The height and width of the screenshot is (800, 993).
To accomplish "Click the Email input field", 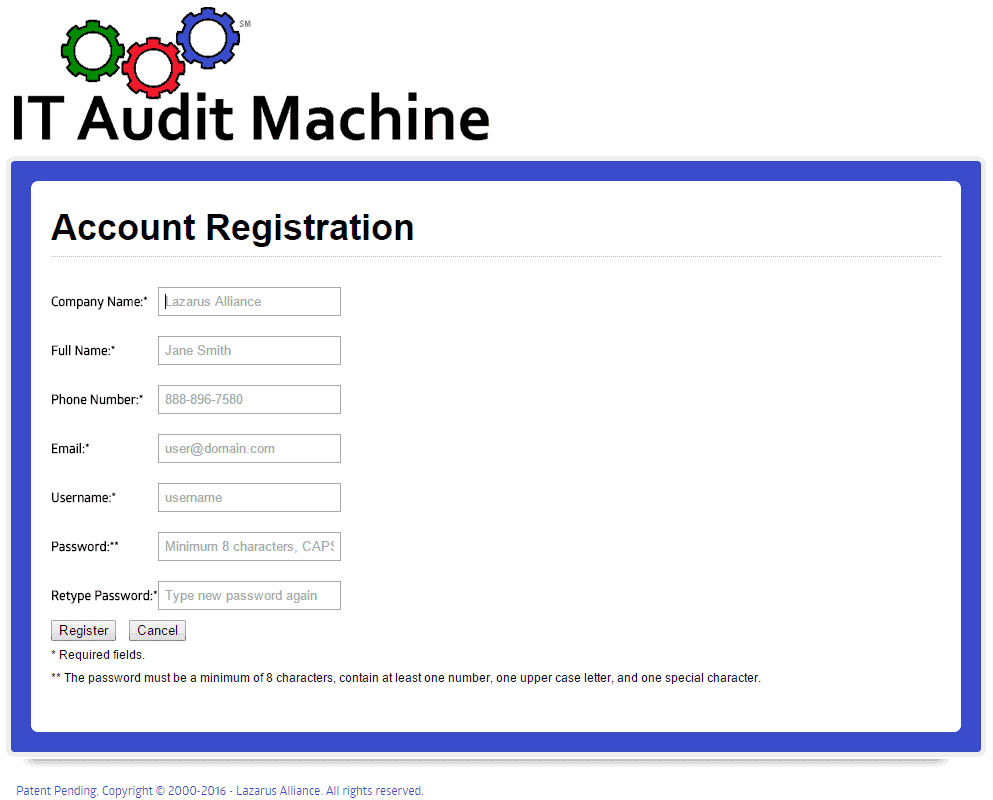I will [249, 448].
